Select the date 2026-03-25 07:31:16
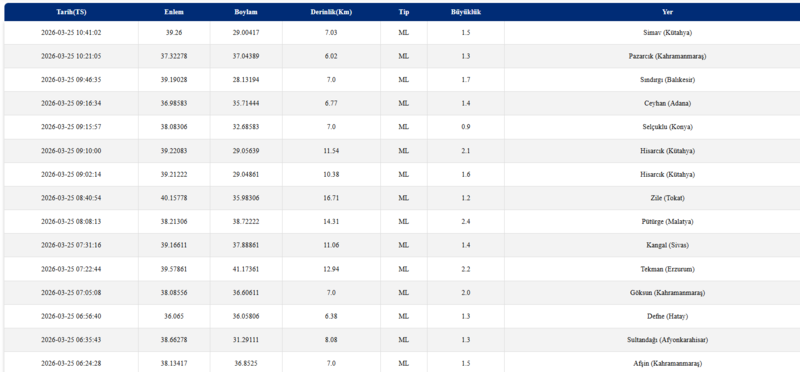The width and height of the screenshot is (800, 372). click(x=71, y=245)
